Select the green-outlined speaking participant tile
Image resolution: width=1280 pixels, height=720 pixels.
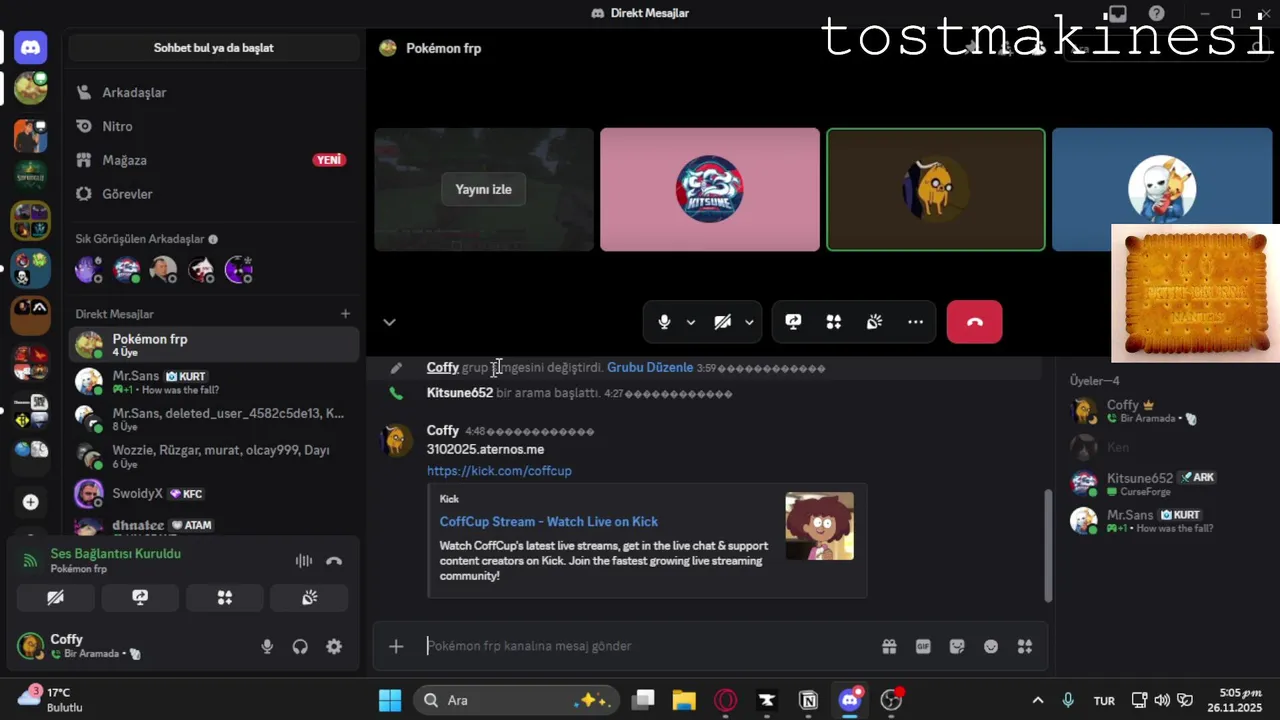(936, 189)
